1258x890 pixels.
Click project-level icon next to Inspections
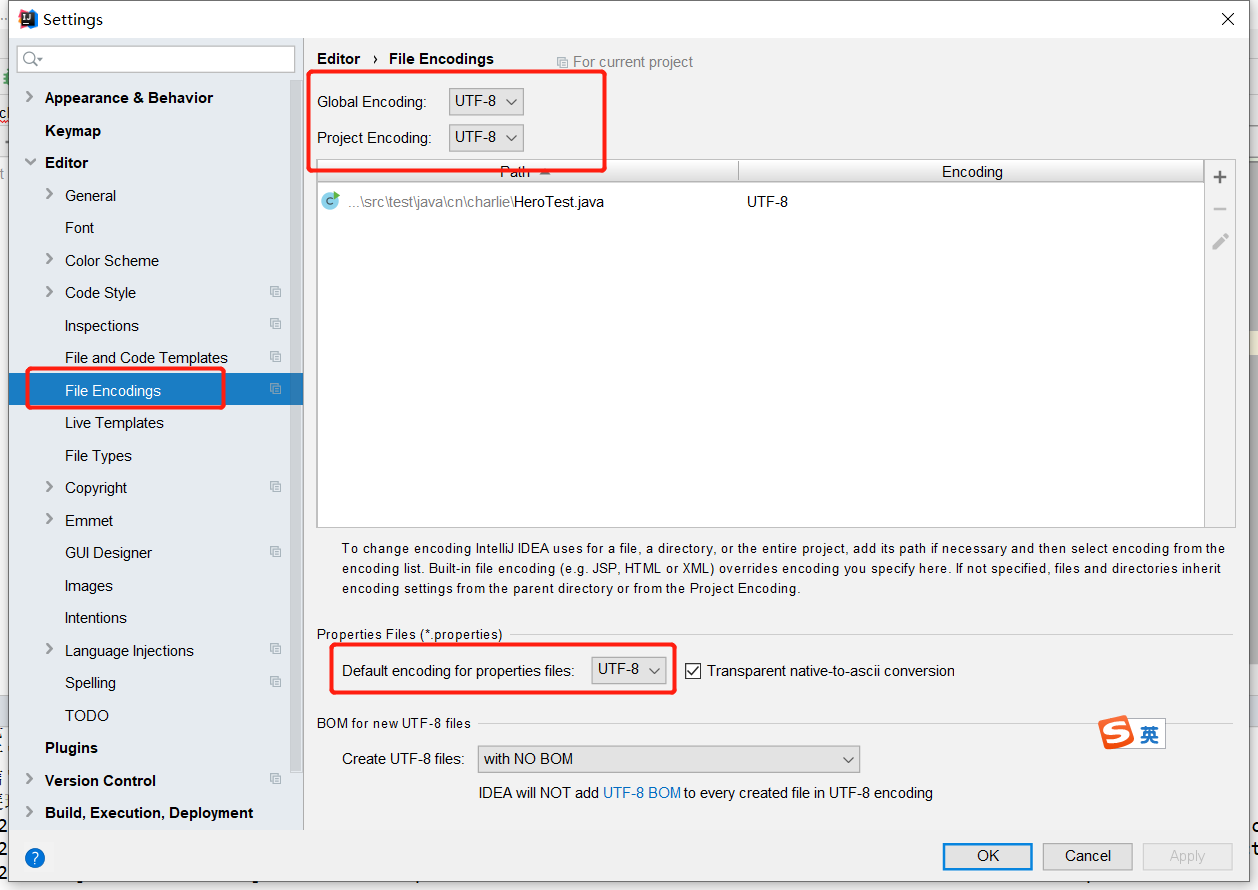click(x=275, y=325)
